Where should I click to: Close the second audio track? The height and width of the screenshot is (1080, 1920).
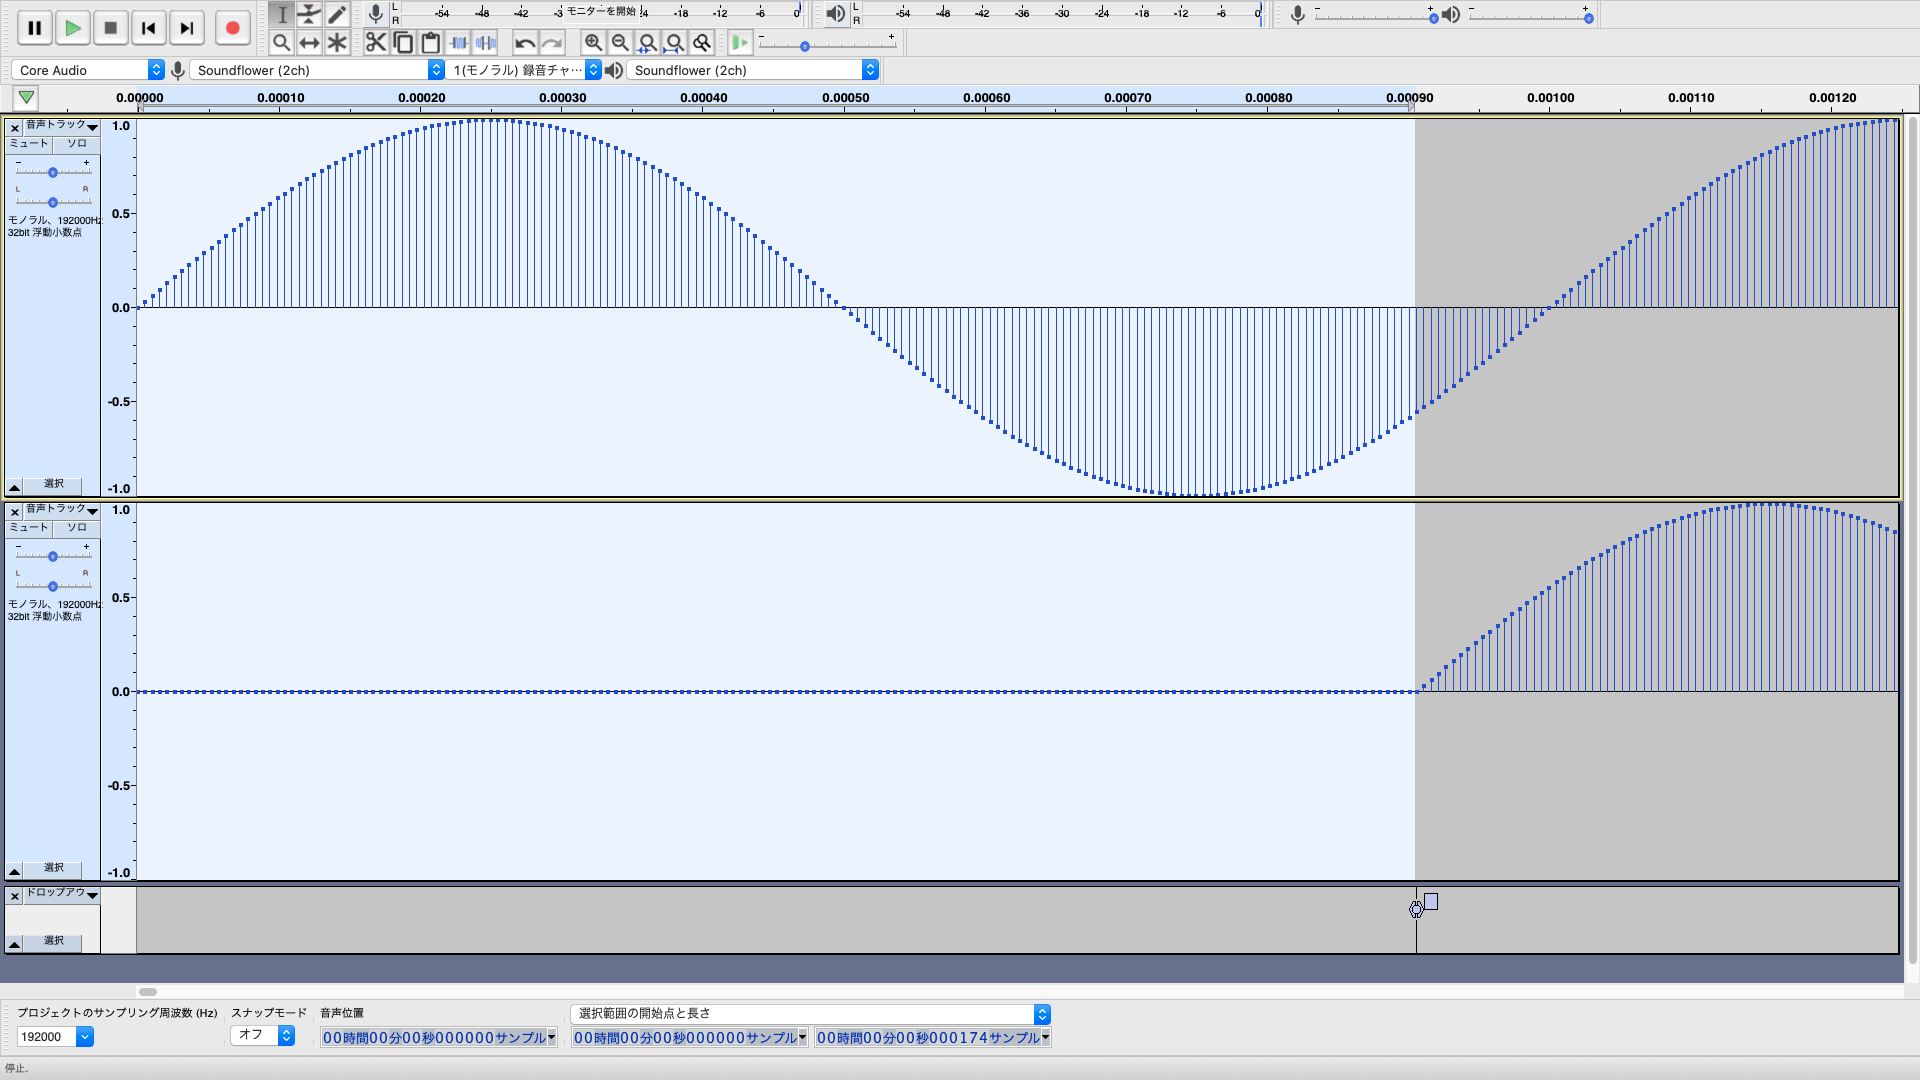(15, 512)
